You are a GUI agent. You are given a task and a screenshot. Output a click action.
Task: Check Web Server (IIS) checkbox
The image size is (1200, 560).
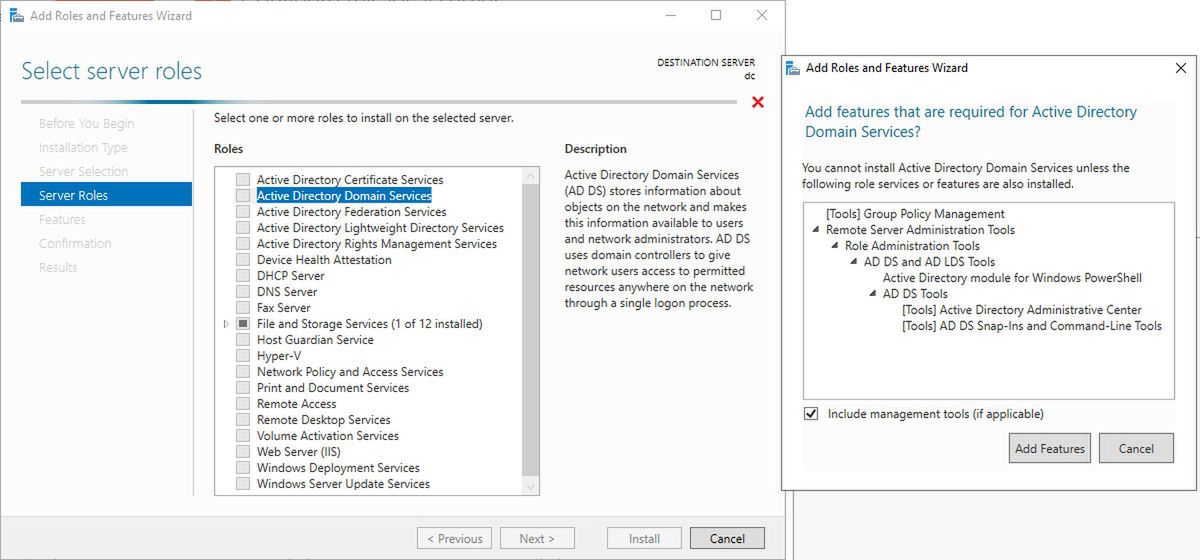[x=243, y=452]
